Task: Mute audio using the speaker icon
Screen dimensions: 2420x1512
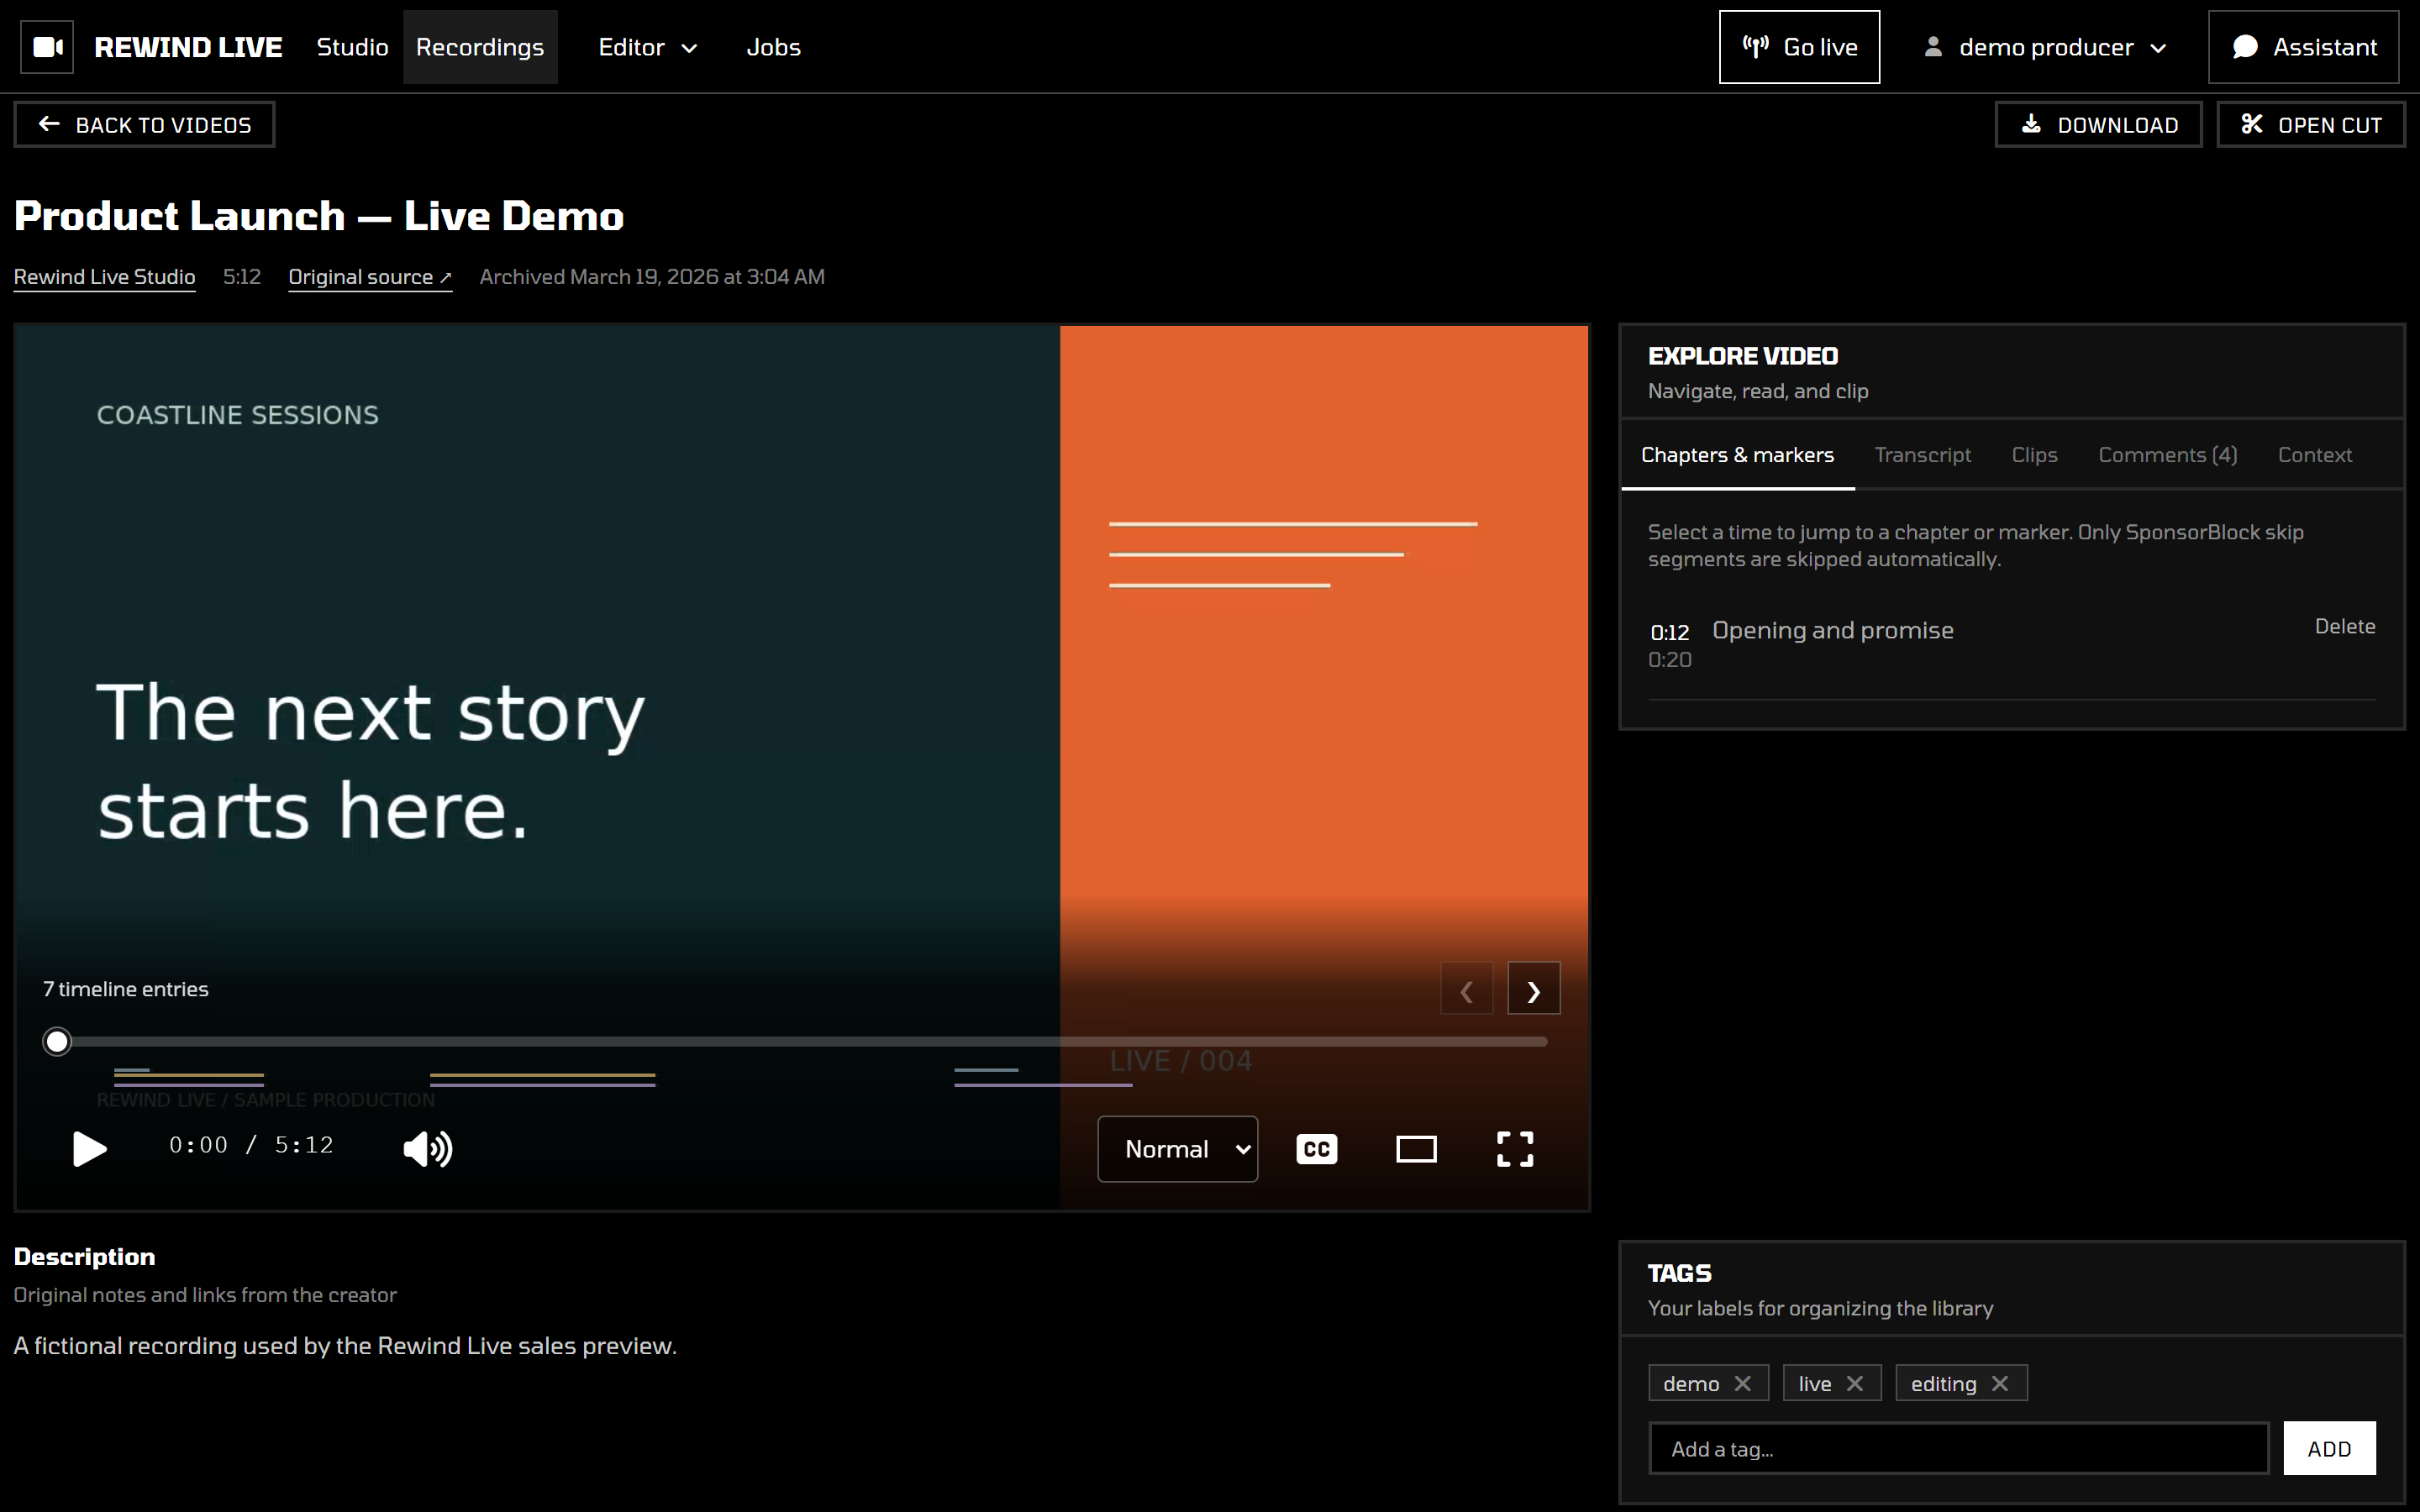Action: [x=428, y=1149]
